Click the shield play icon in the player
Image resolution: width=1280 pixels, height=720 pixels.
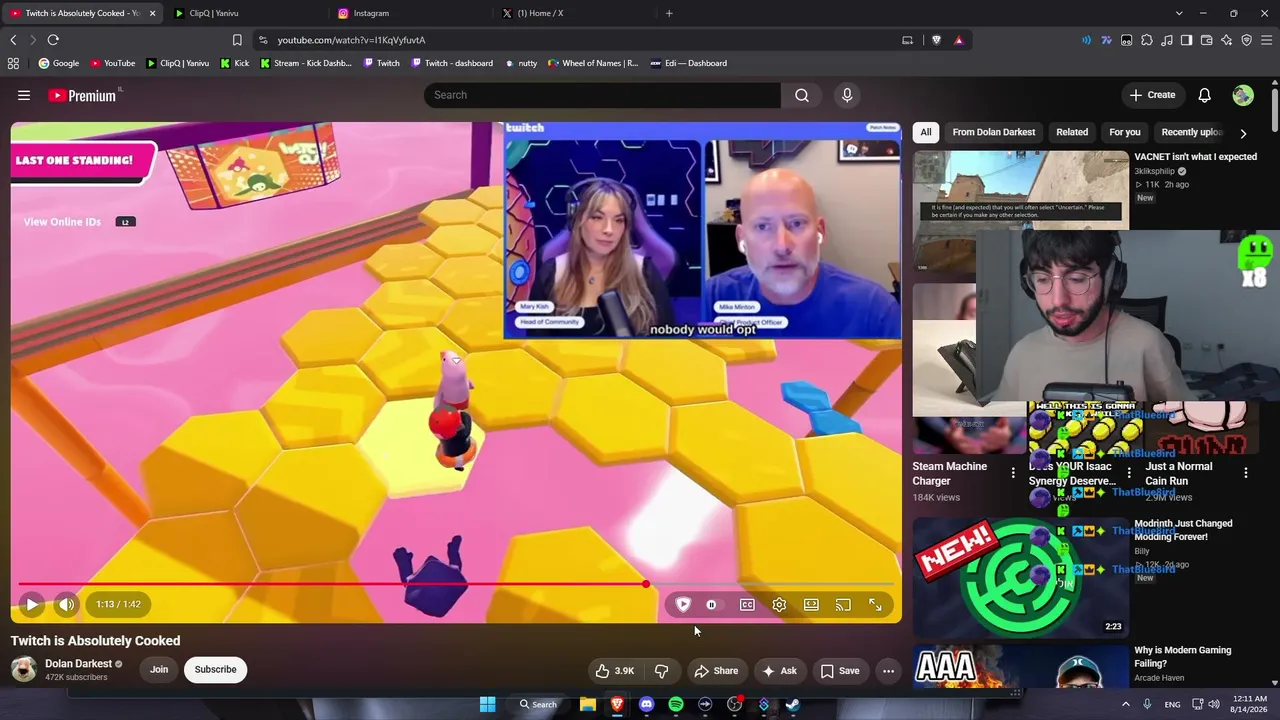click(683, 605)
